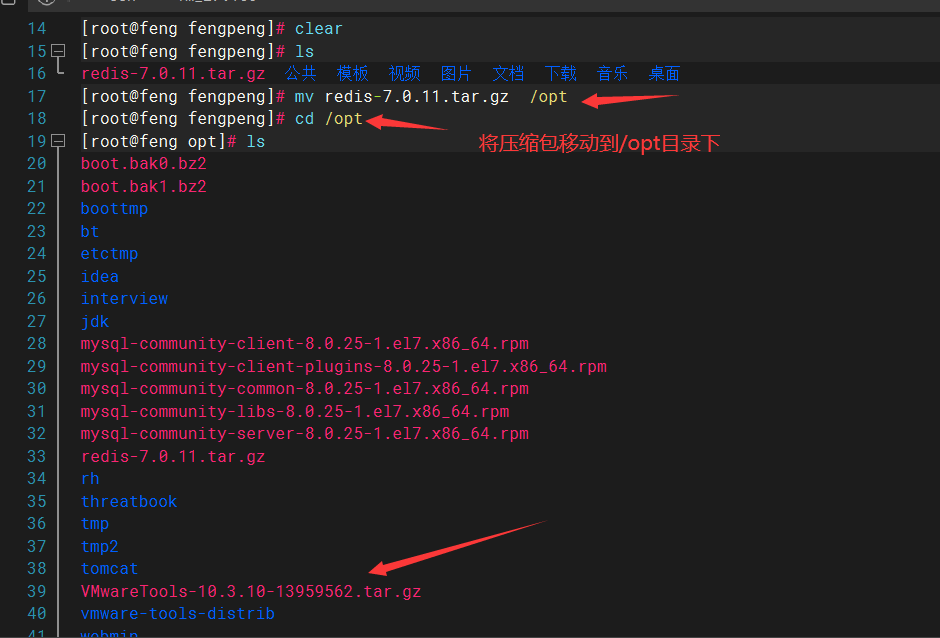This screenshot has height=638, width=940.
Task: Click the 'tmp' entry on line 36
Action: tap(95, 524)
